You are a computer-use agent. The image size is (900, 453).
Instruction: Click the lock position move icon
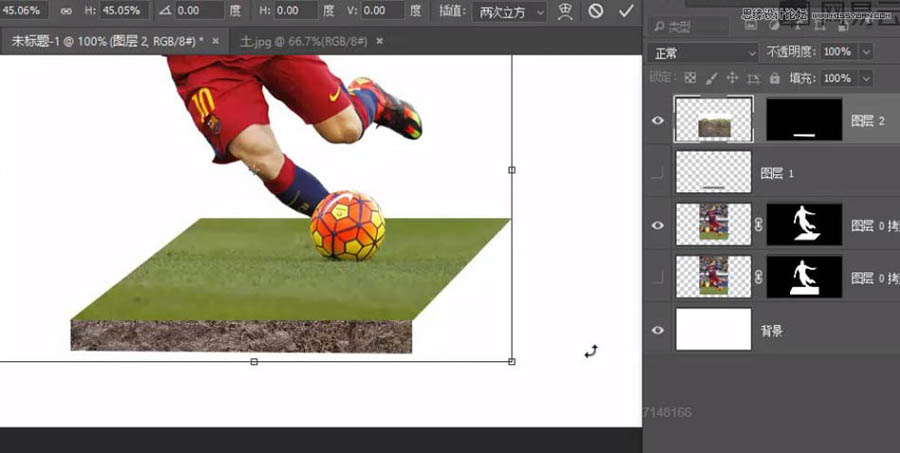click(732, 78)
